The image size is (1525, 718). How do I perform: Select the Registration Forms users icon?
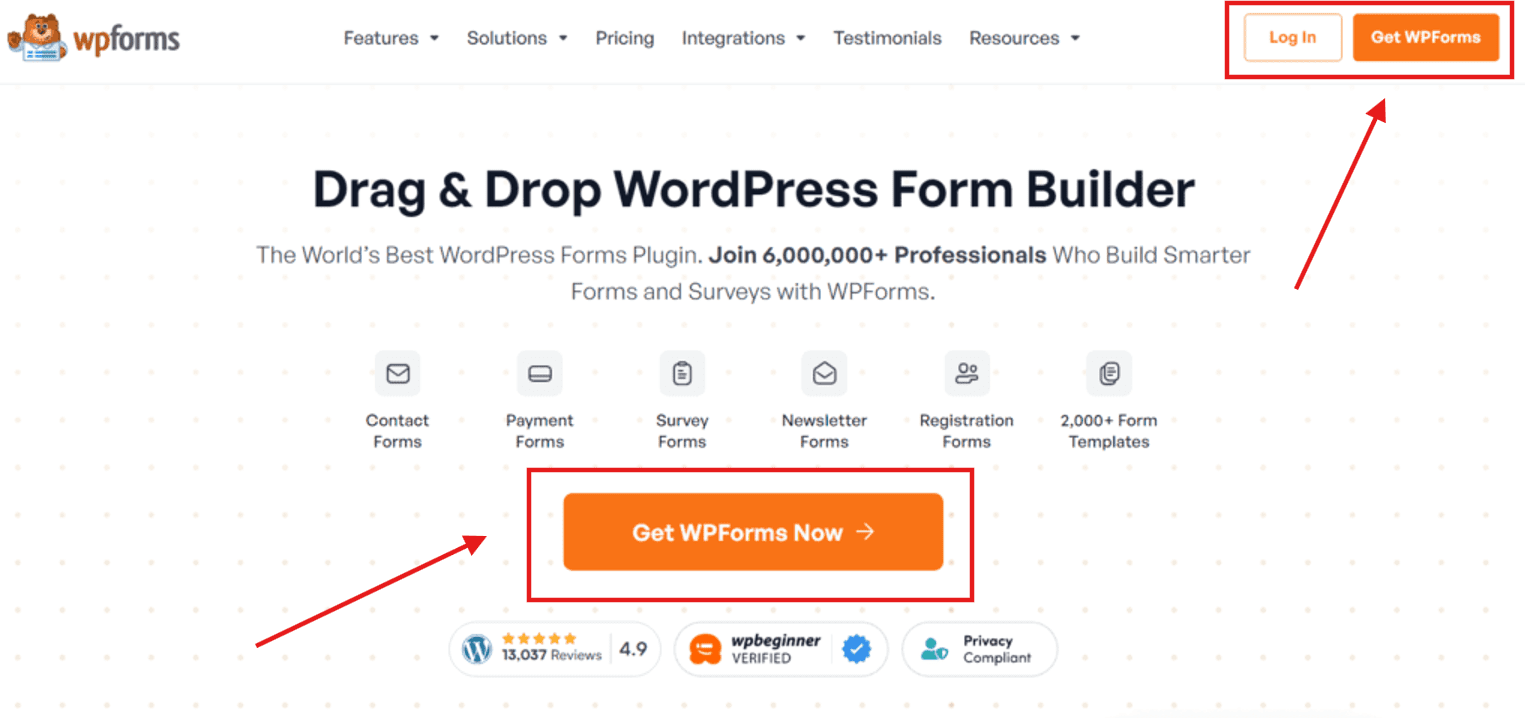[967, 374]
